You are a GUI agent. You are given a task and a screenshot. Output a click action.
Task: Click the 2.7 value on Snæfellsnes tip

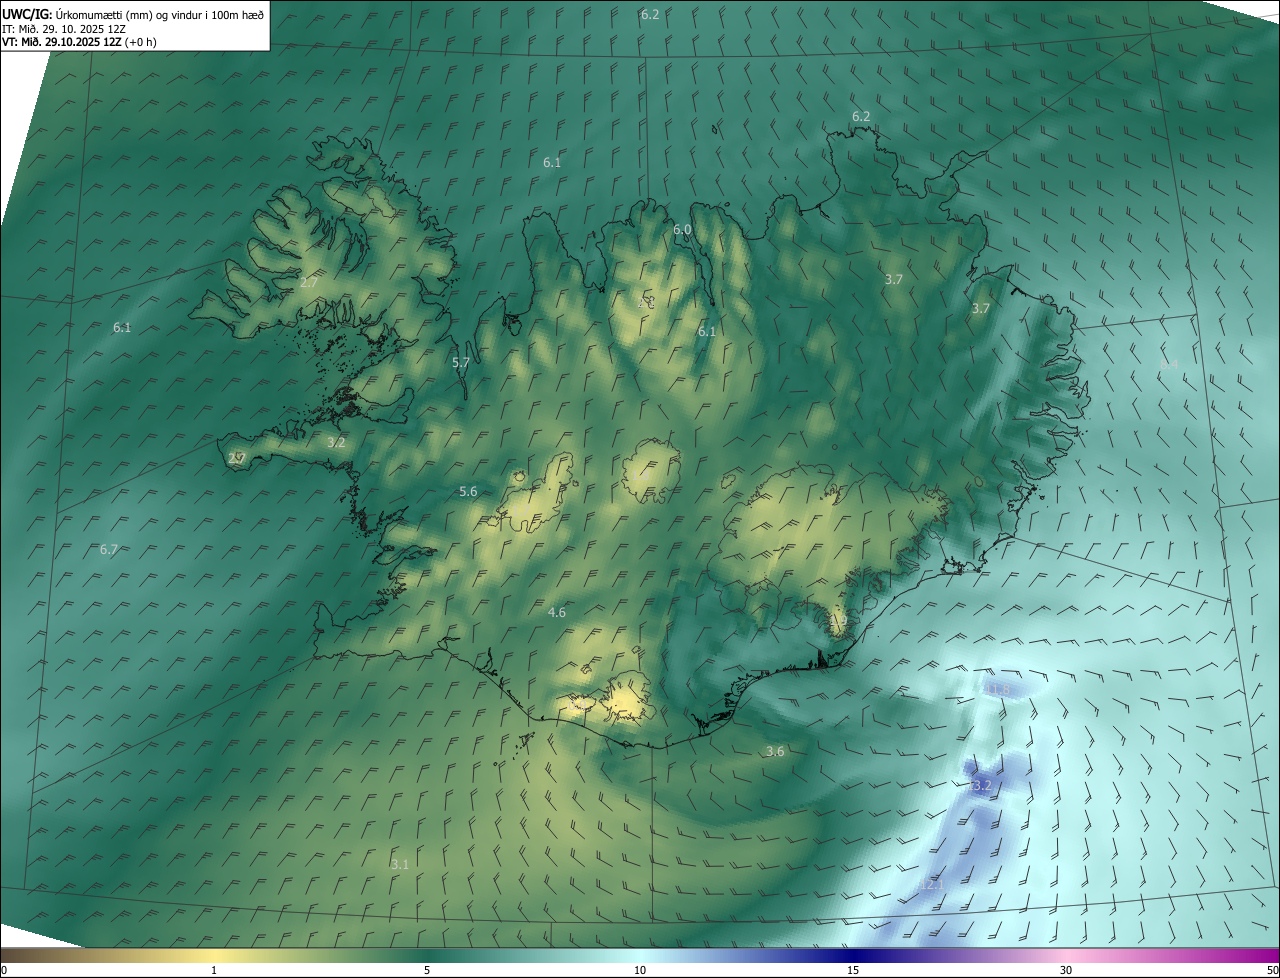(237, 458)
